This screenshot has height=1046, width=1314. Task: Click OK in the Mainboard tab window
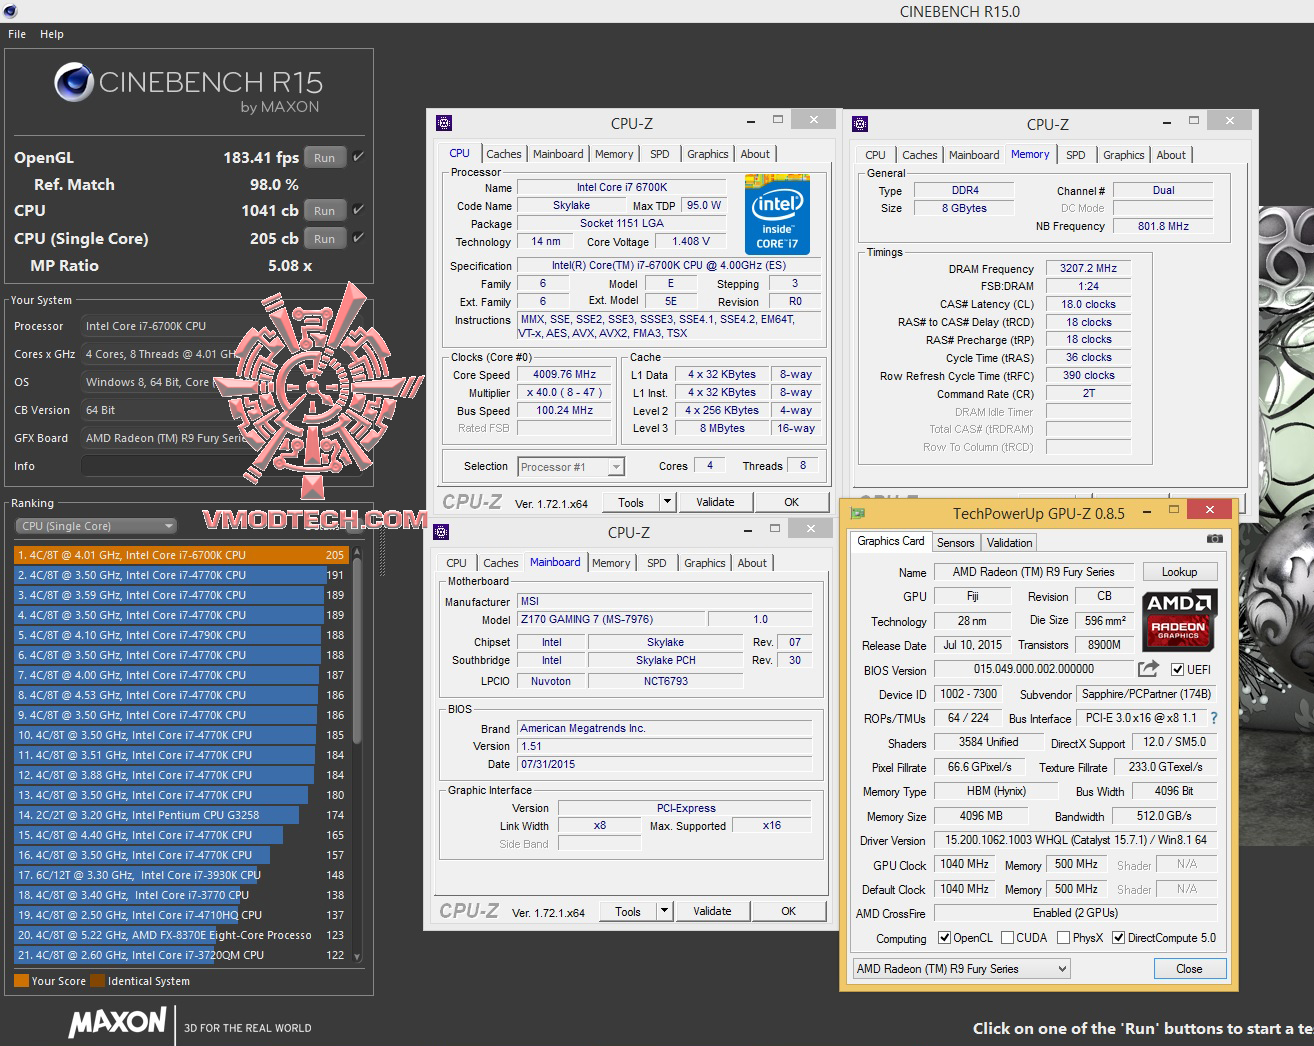coord(789,911)
